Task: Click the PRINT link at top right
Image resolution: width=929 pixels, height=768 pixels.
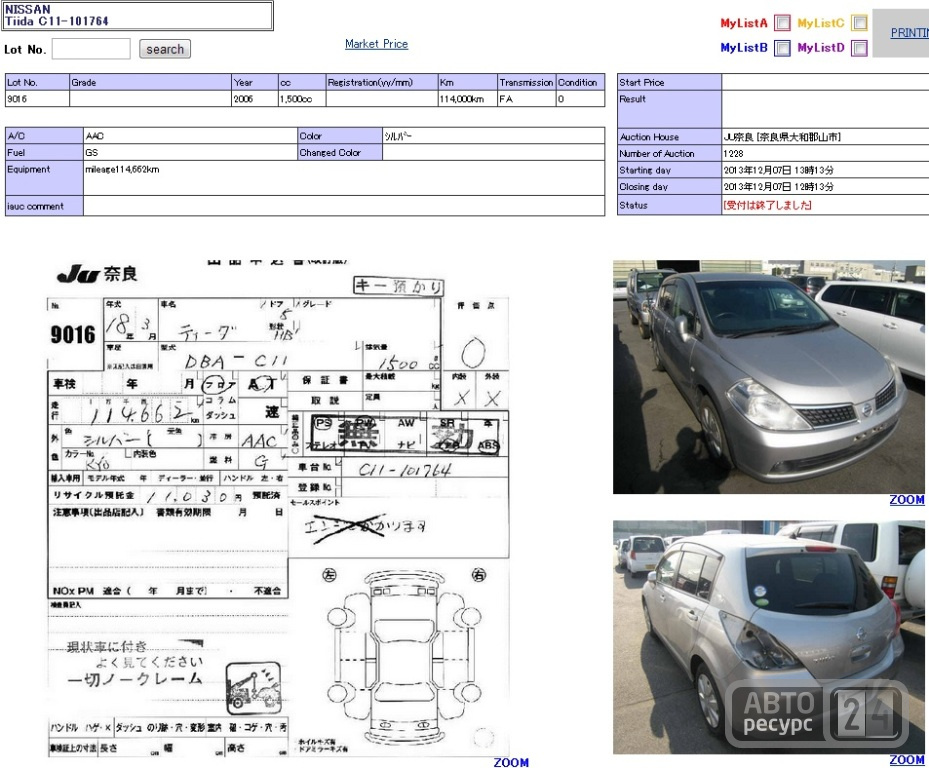Action: (x=909, y=33)
